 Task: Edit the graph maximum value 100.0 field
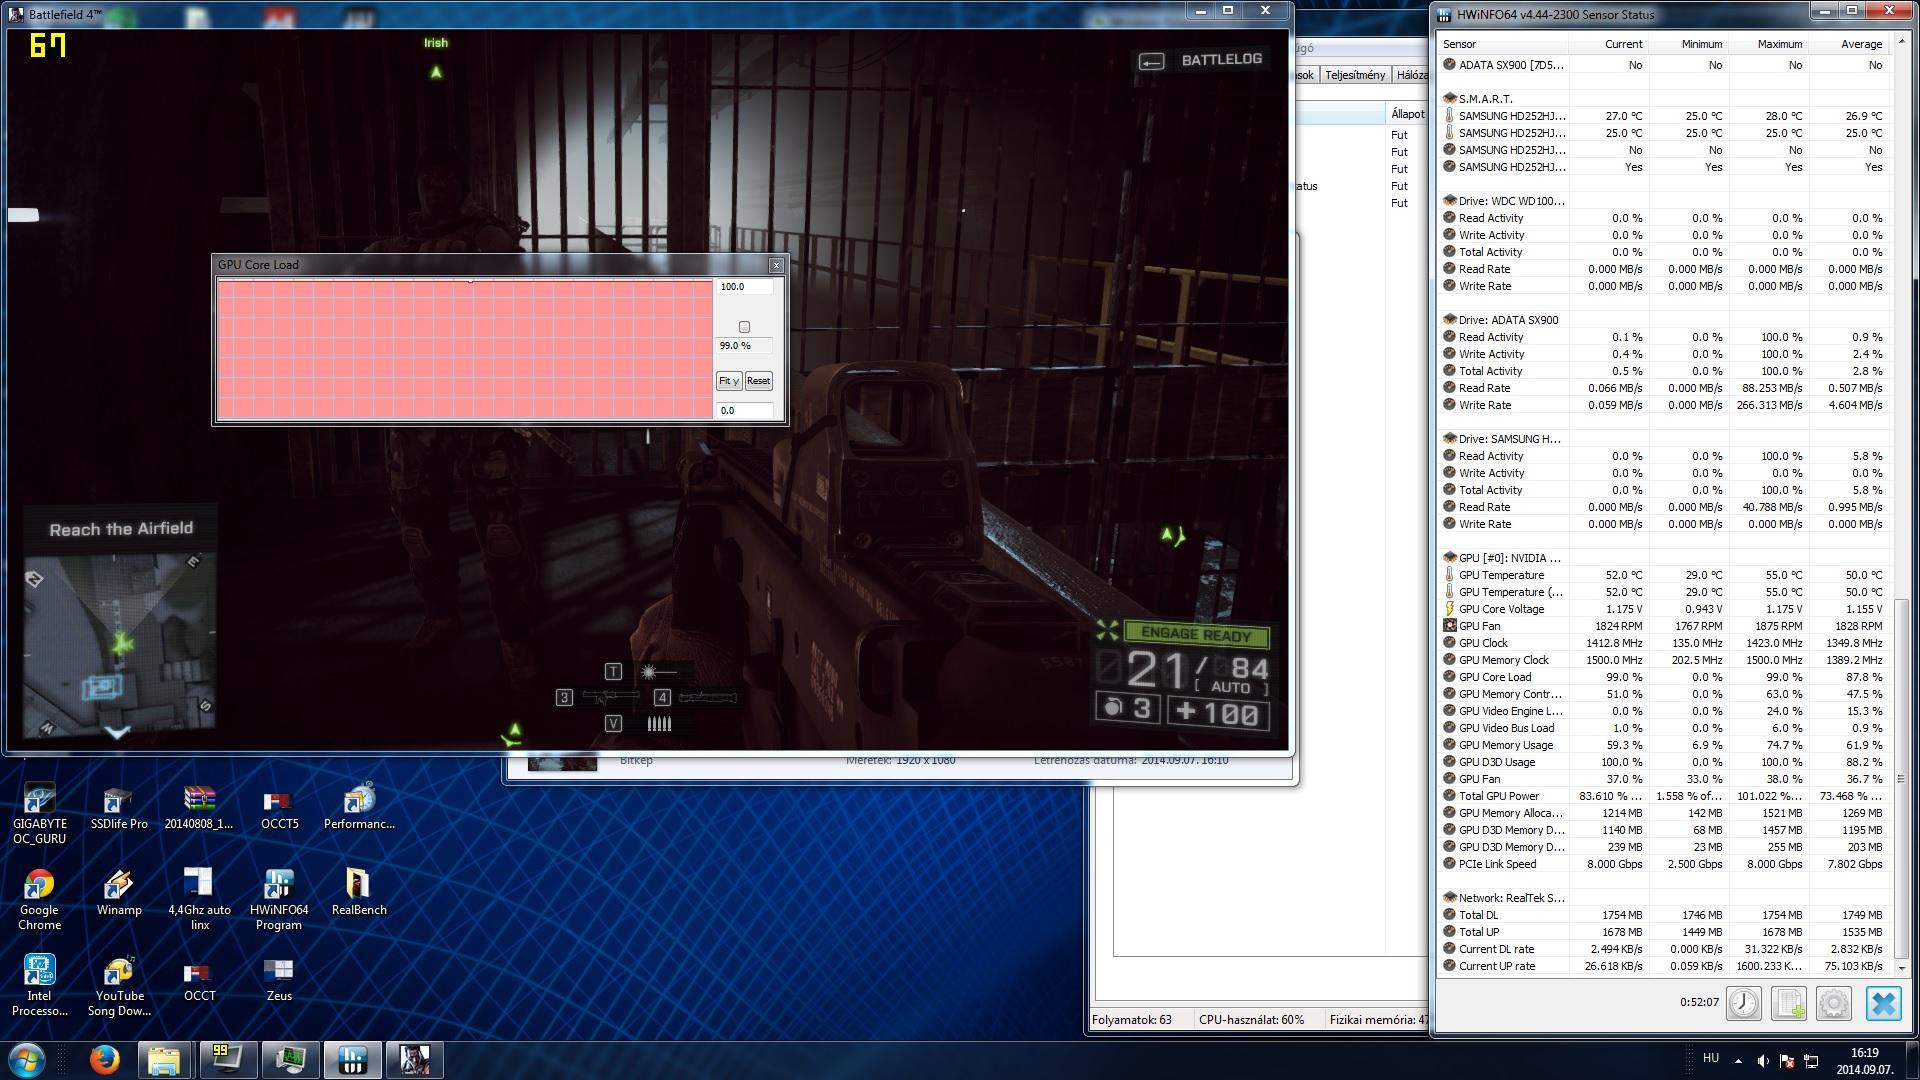[x=745, y=287]
